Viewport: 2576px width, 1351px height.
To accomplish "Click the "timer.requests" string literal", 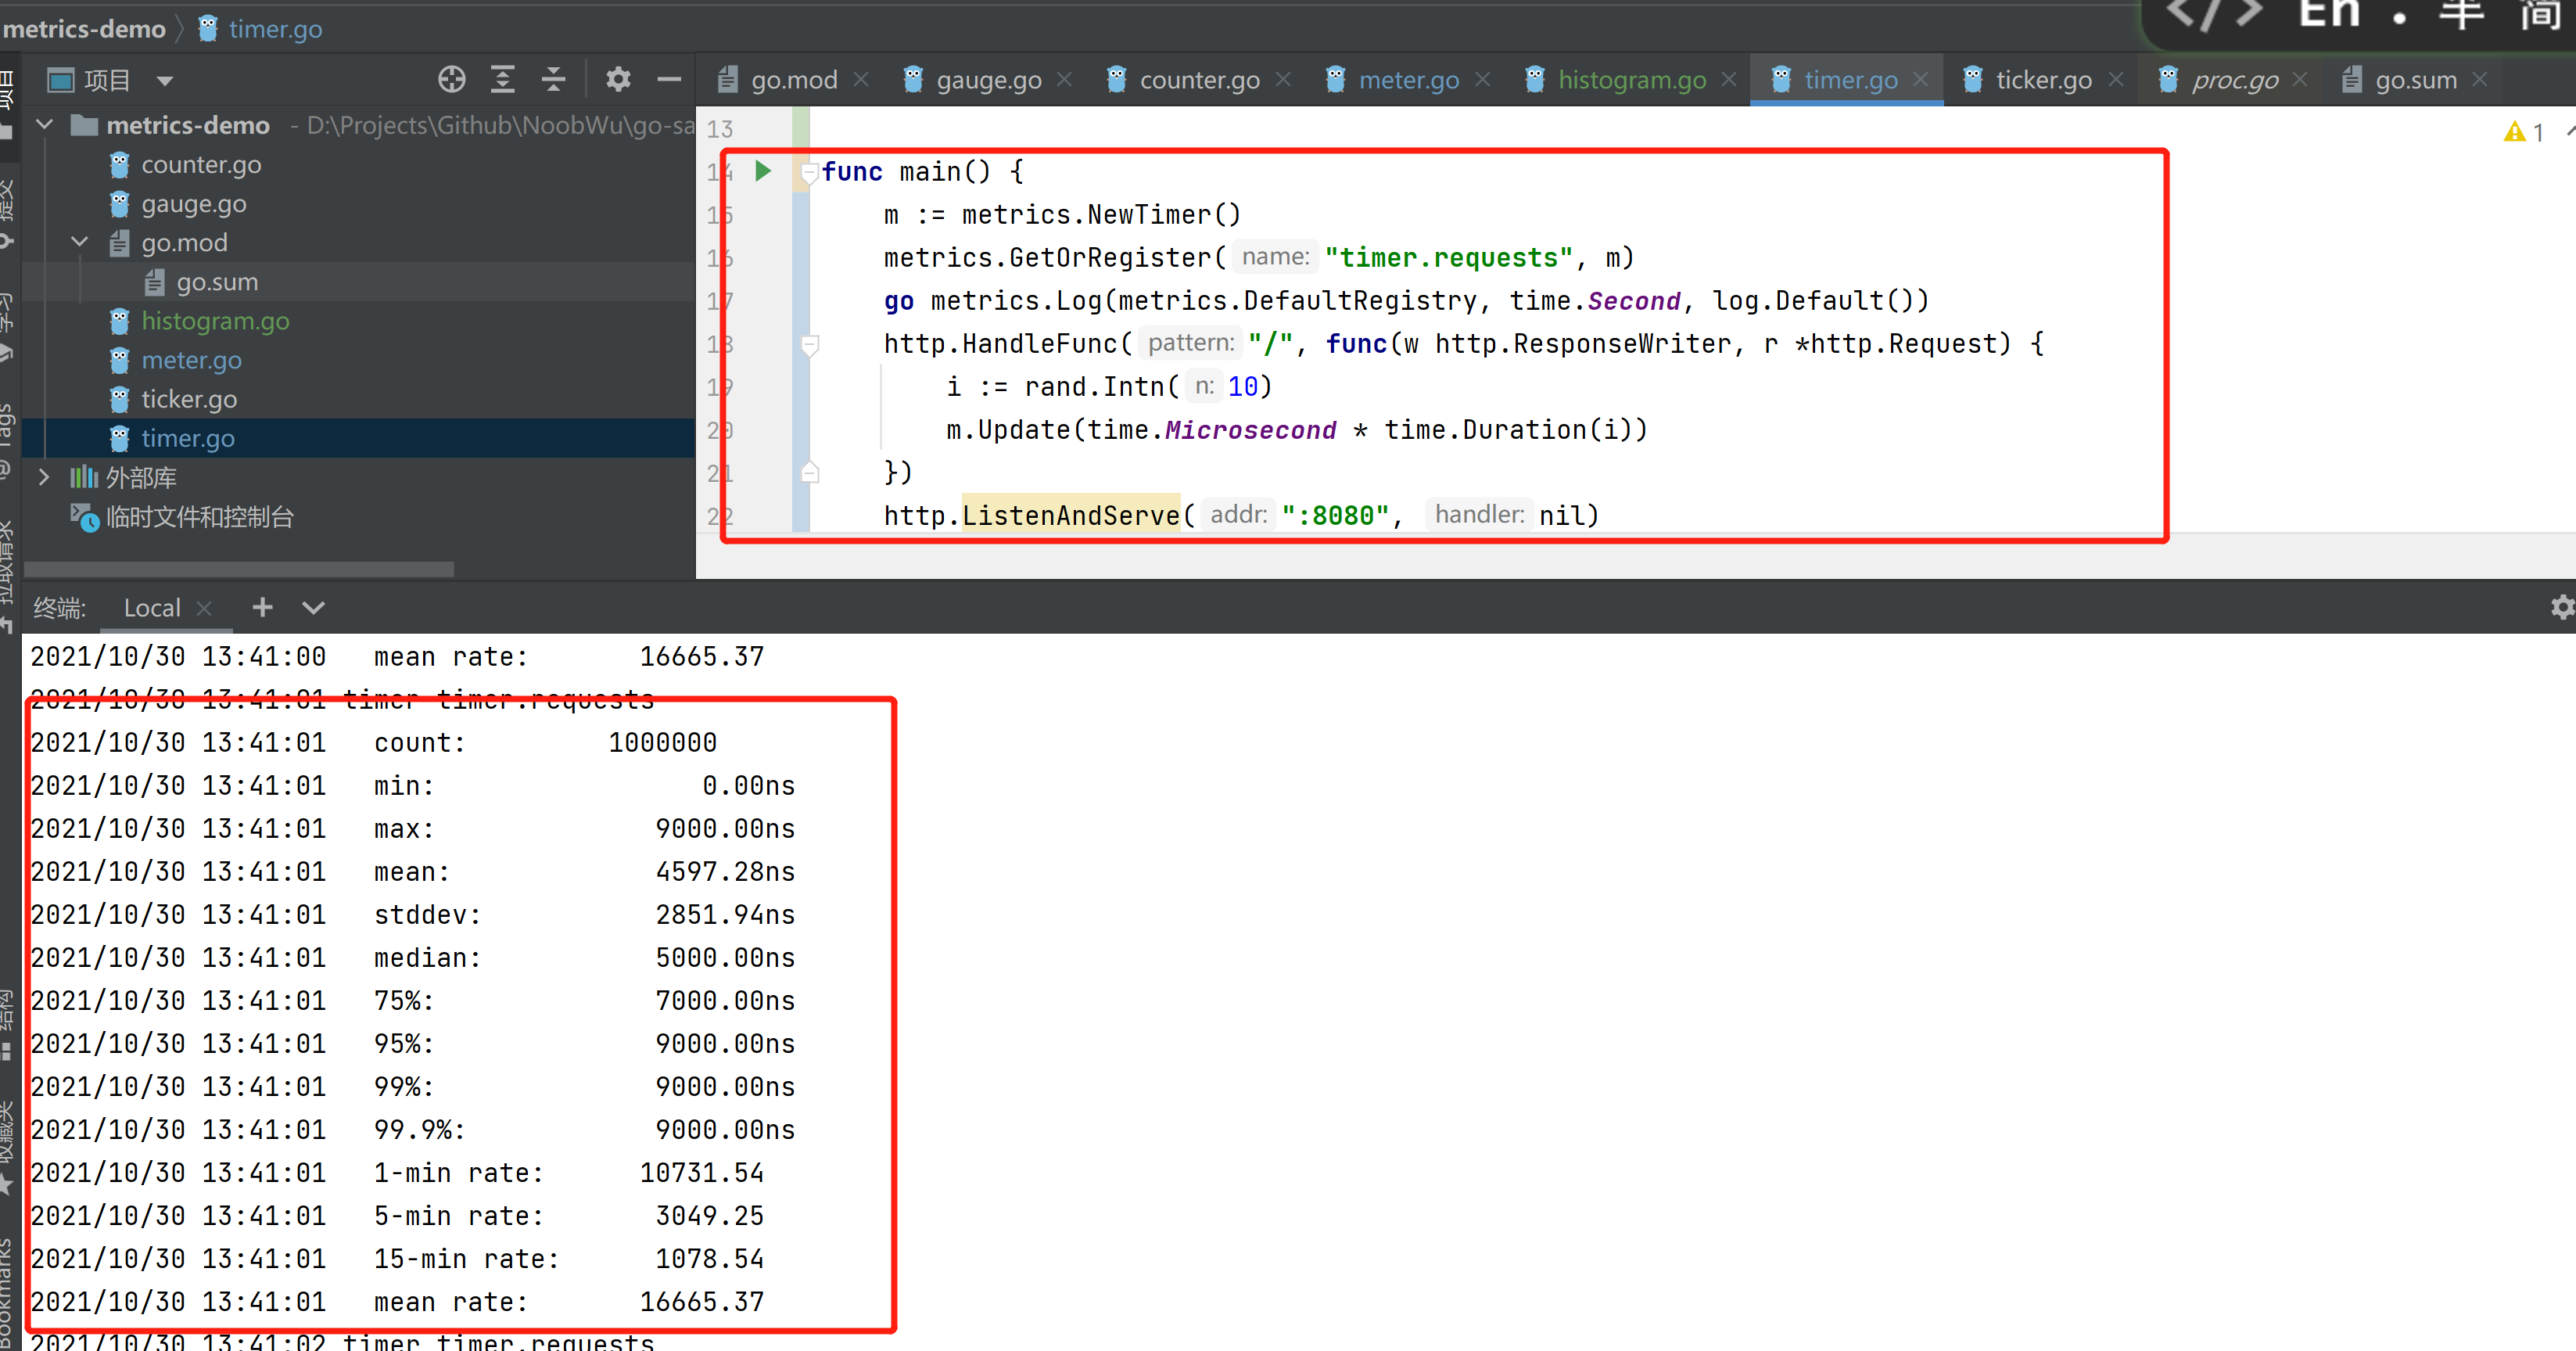I will coord(1448,258).
